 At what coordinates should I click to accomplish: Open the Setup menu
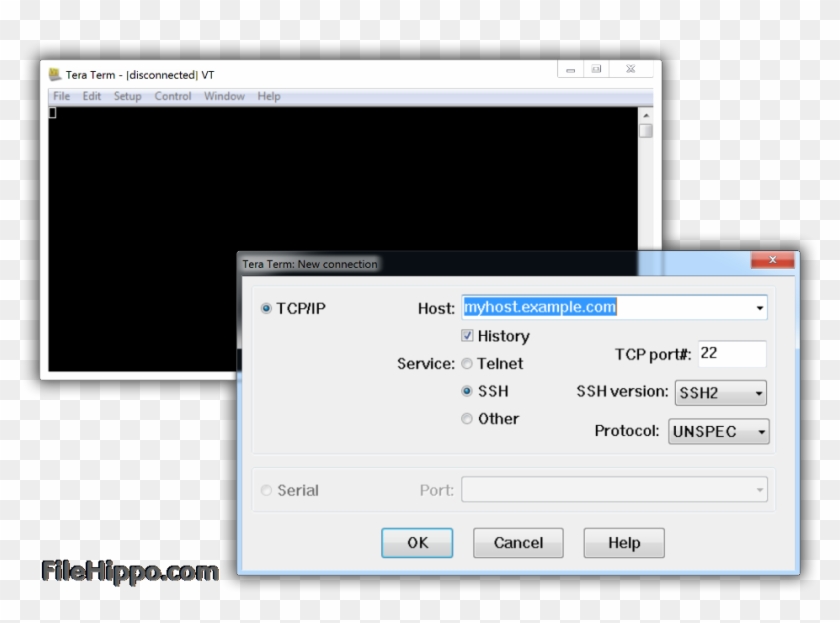(128, 96)
